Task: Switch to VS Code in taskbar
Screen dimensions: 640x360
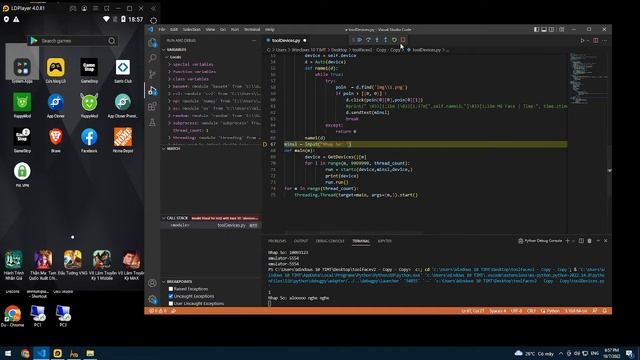Action: click(41, 353)
